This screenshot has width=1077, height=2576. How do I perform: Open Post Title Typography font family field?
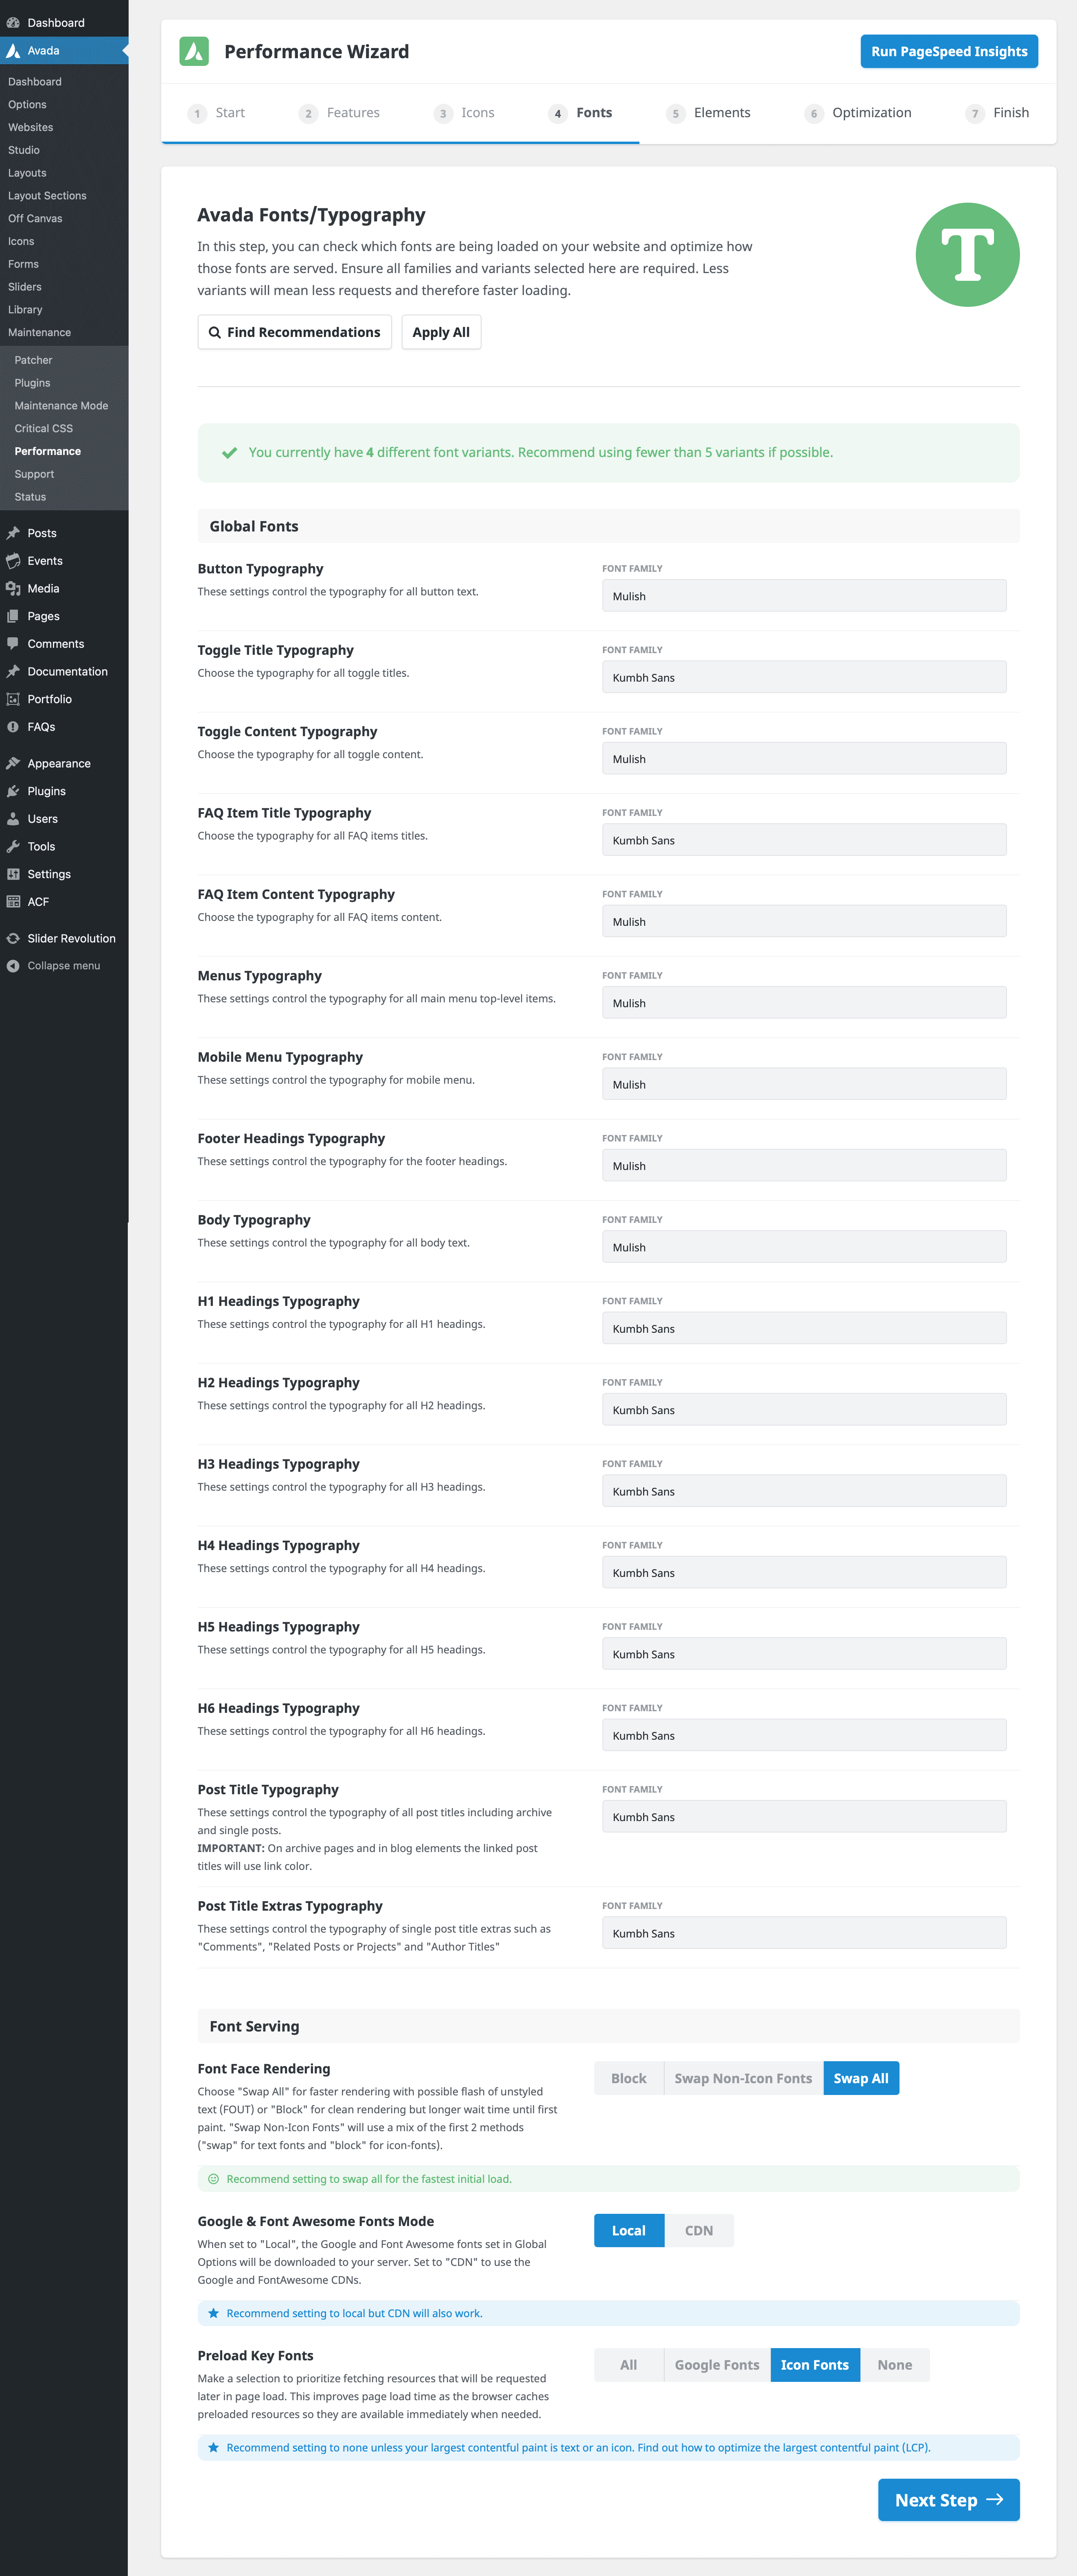[x=804, y=1817]
